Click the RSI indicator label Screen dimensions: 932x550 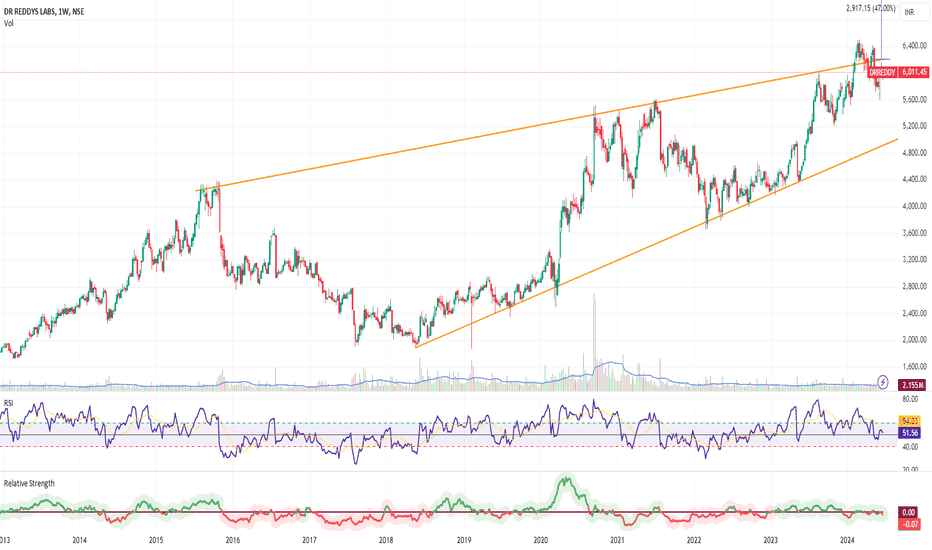tap(8, 403)
